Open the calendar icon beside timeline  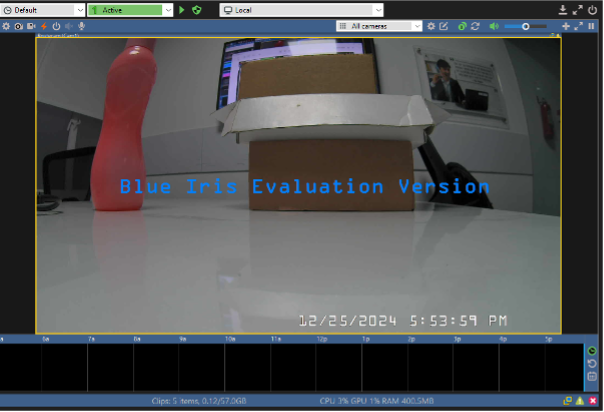(x=592, y=377)
